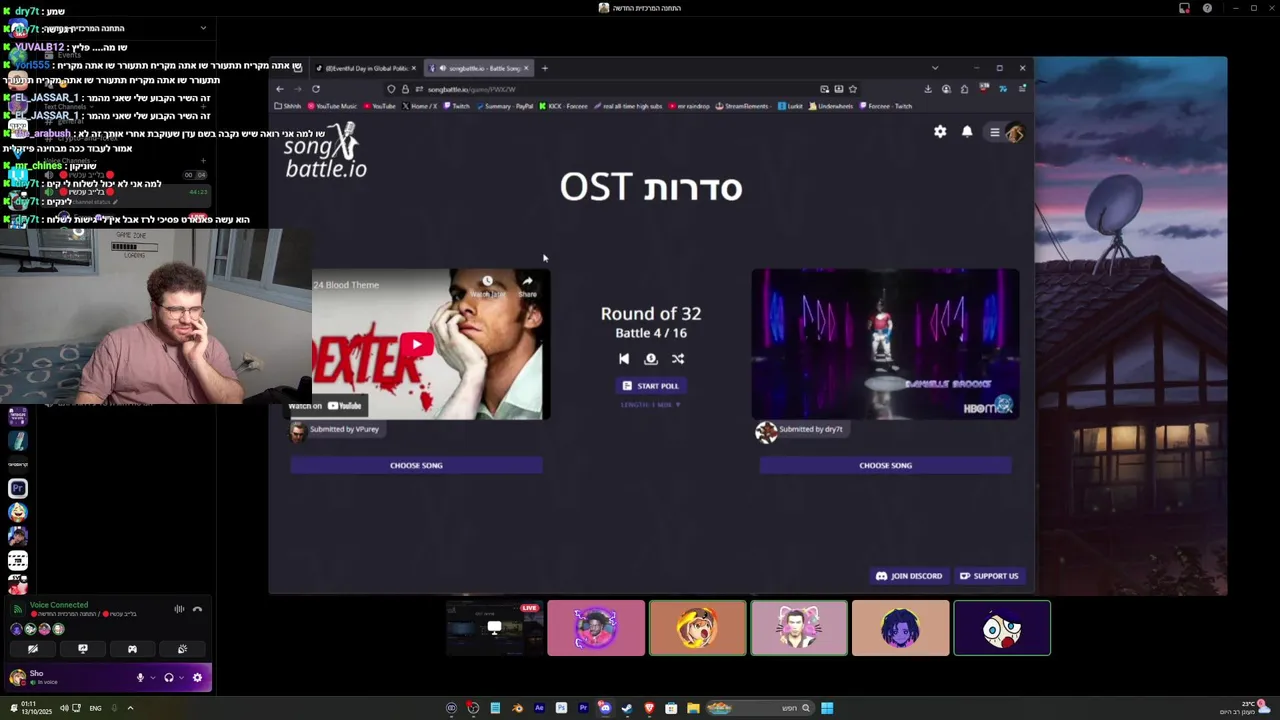Open File Explorer from the taskbar

click(693, 708)
